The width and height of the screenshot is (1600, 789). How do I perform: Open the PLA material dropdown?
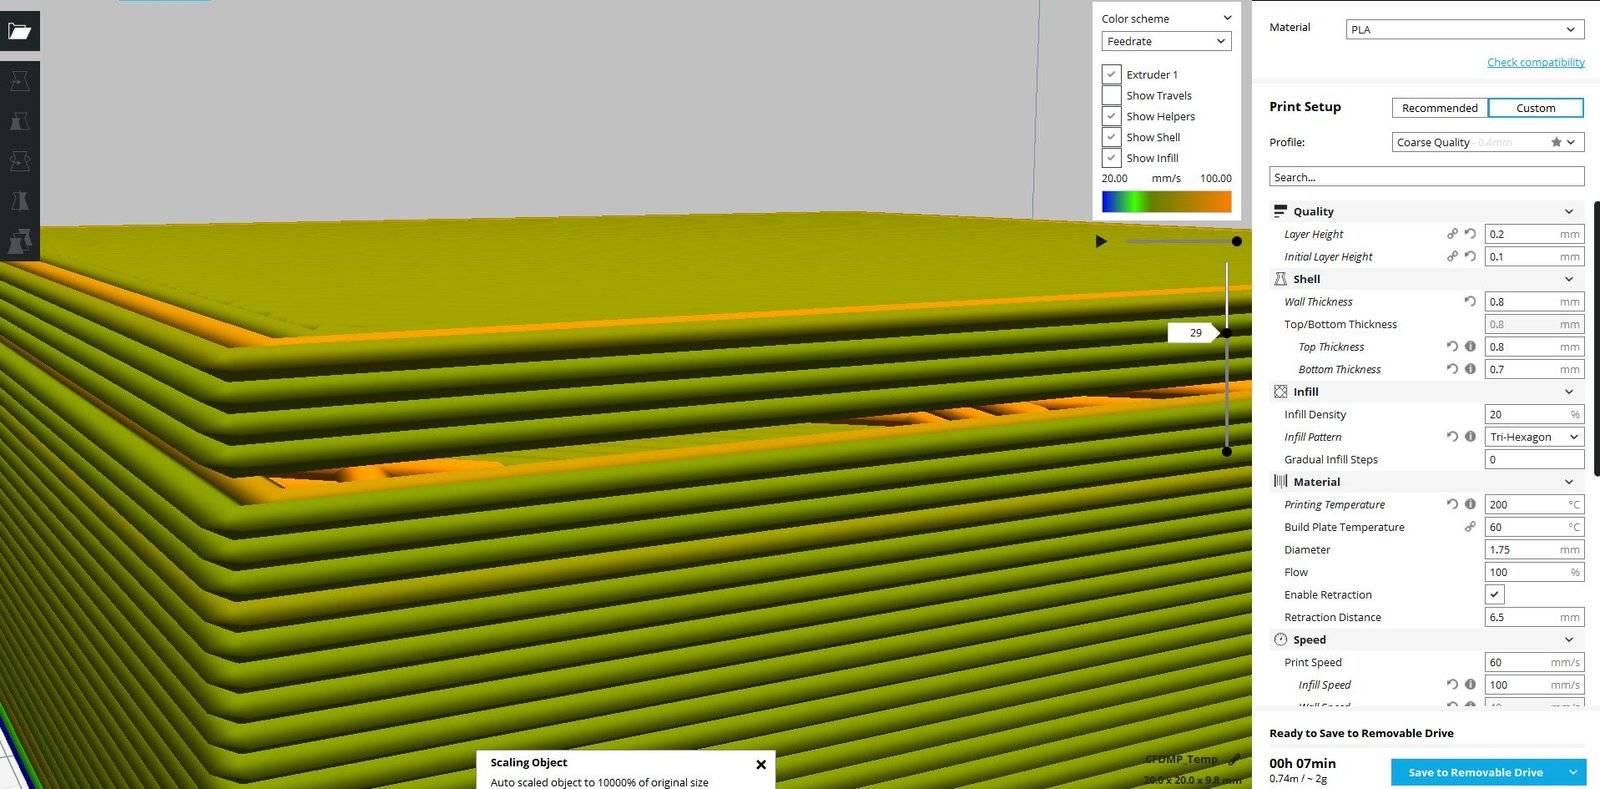(x=1463, y=30)
